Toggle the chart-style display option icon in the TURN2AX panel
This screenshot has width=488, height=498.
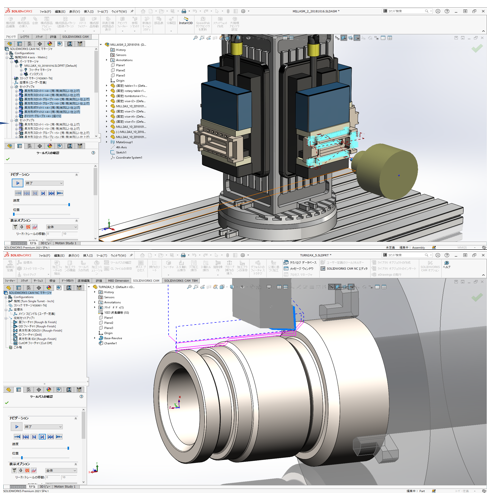(x=34, y=470)
